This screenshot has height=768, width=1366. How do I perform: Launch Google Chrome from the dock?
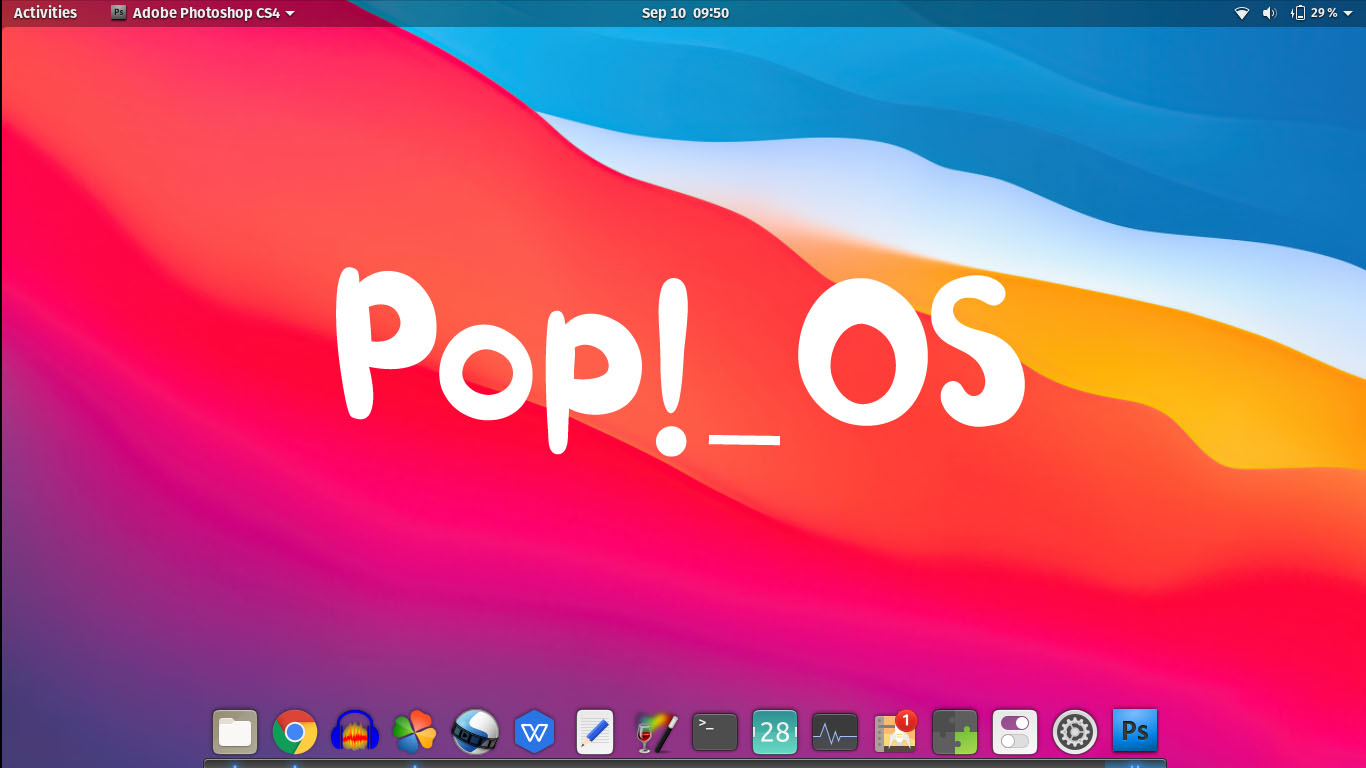click(295, 731)
